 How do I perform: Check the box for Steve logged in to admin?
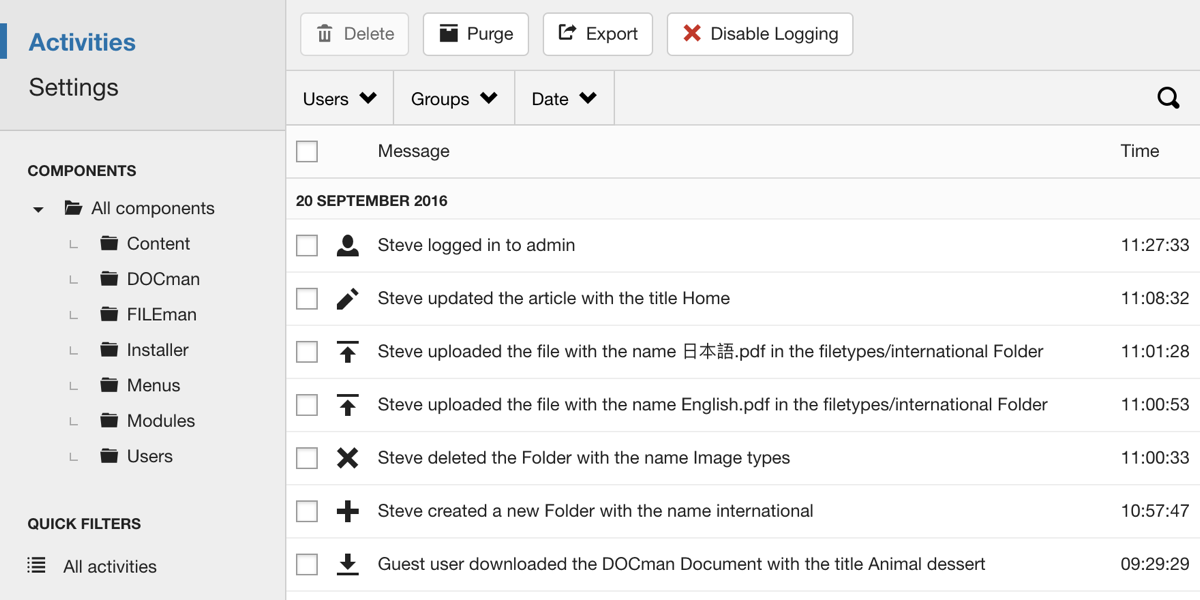(x=307, y=246)
